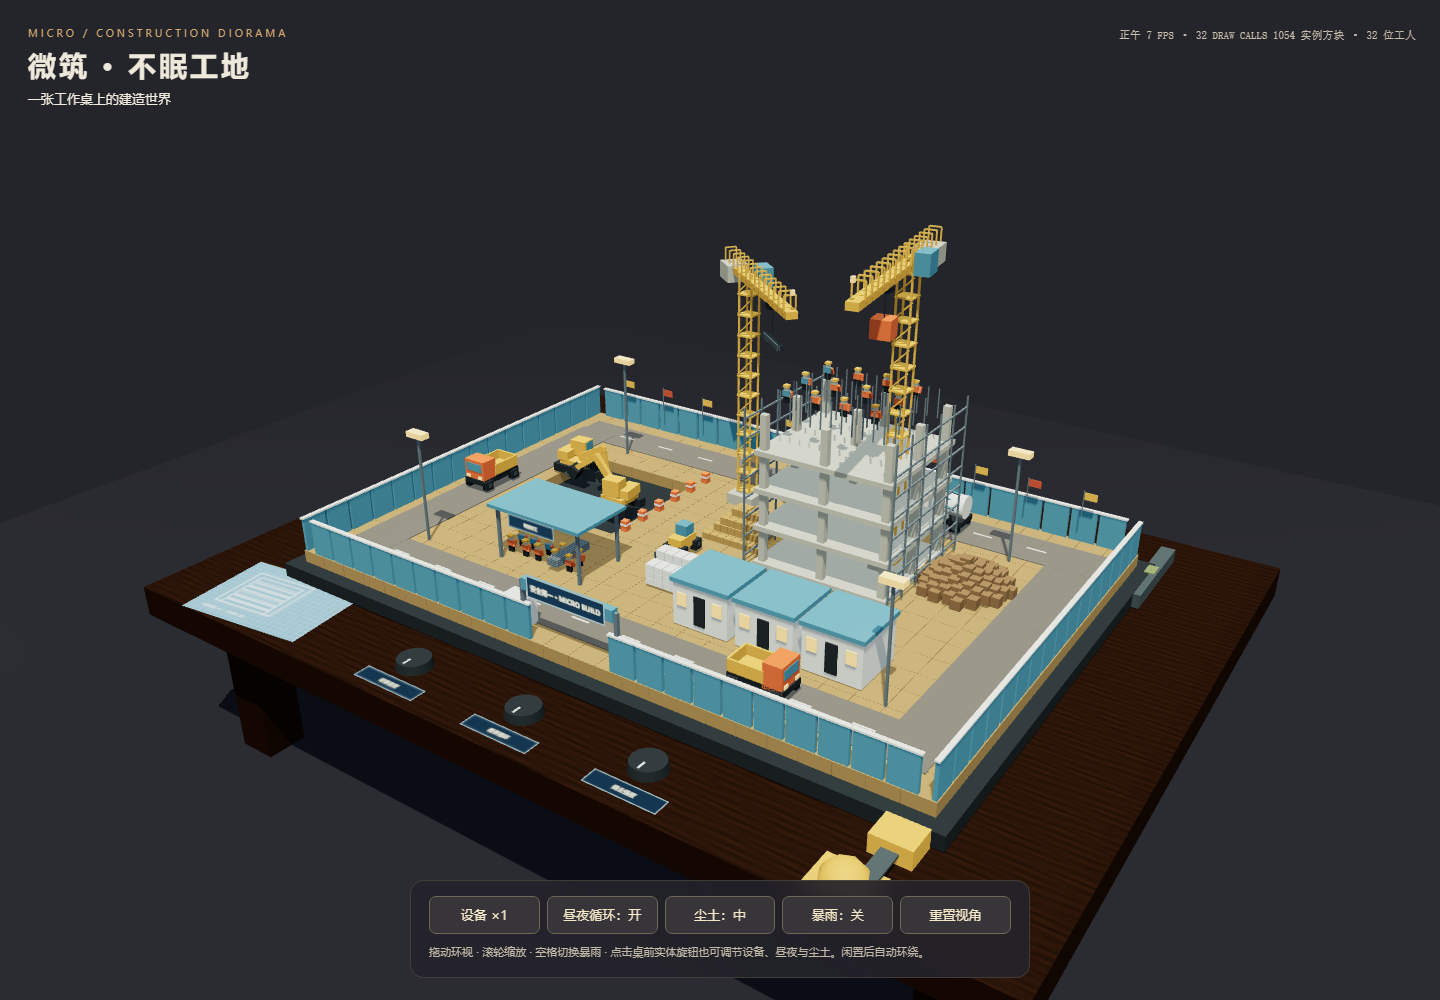Click the desk knob closest to the hard hat
The image size is (1440, 1000).
coord(648,764)
